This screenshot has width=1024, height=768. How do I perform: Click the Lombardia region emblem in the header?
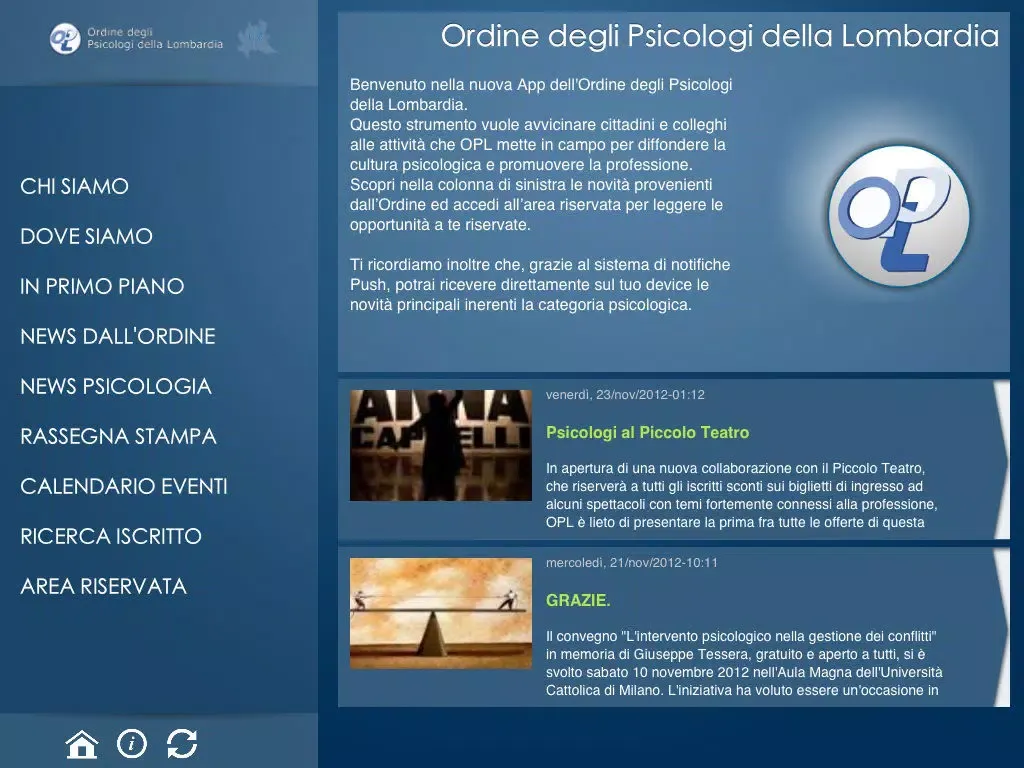click(x=256, y=39)
